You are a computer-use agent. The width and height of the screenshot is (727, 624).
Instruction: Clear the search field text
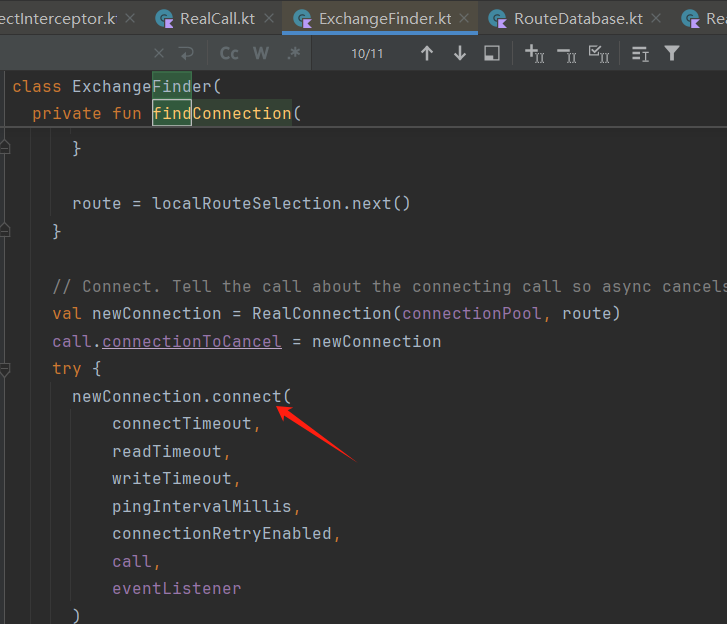(x=159, y=53)
